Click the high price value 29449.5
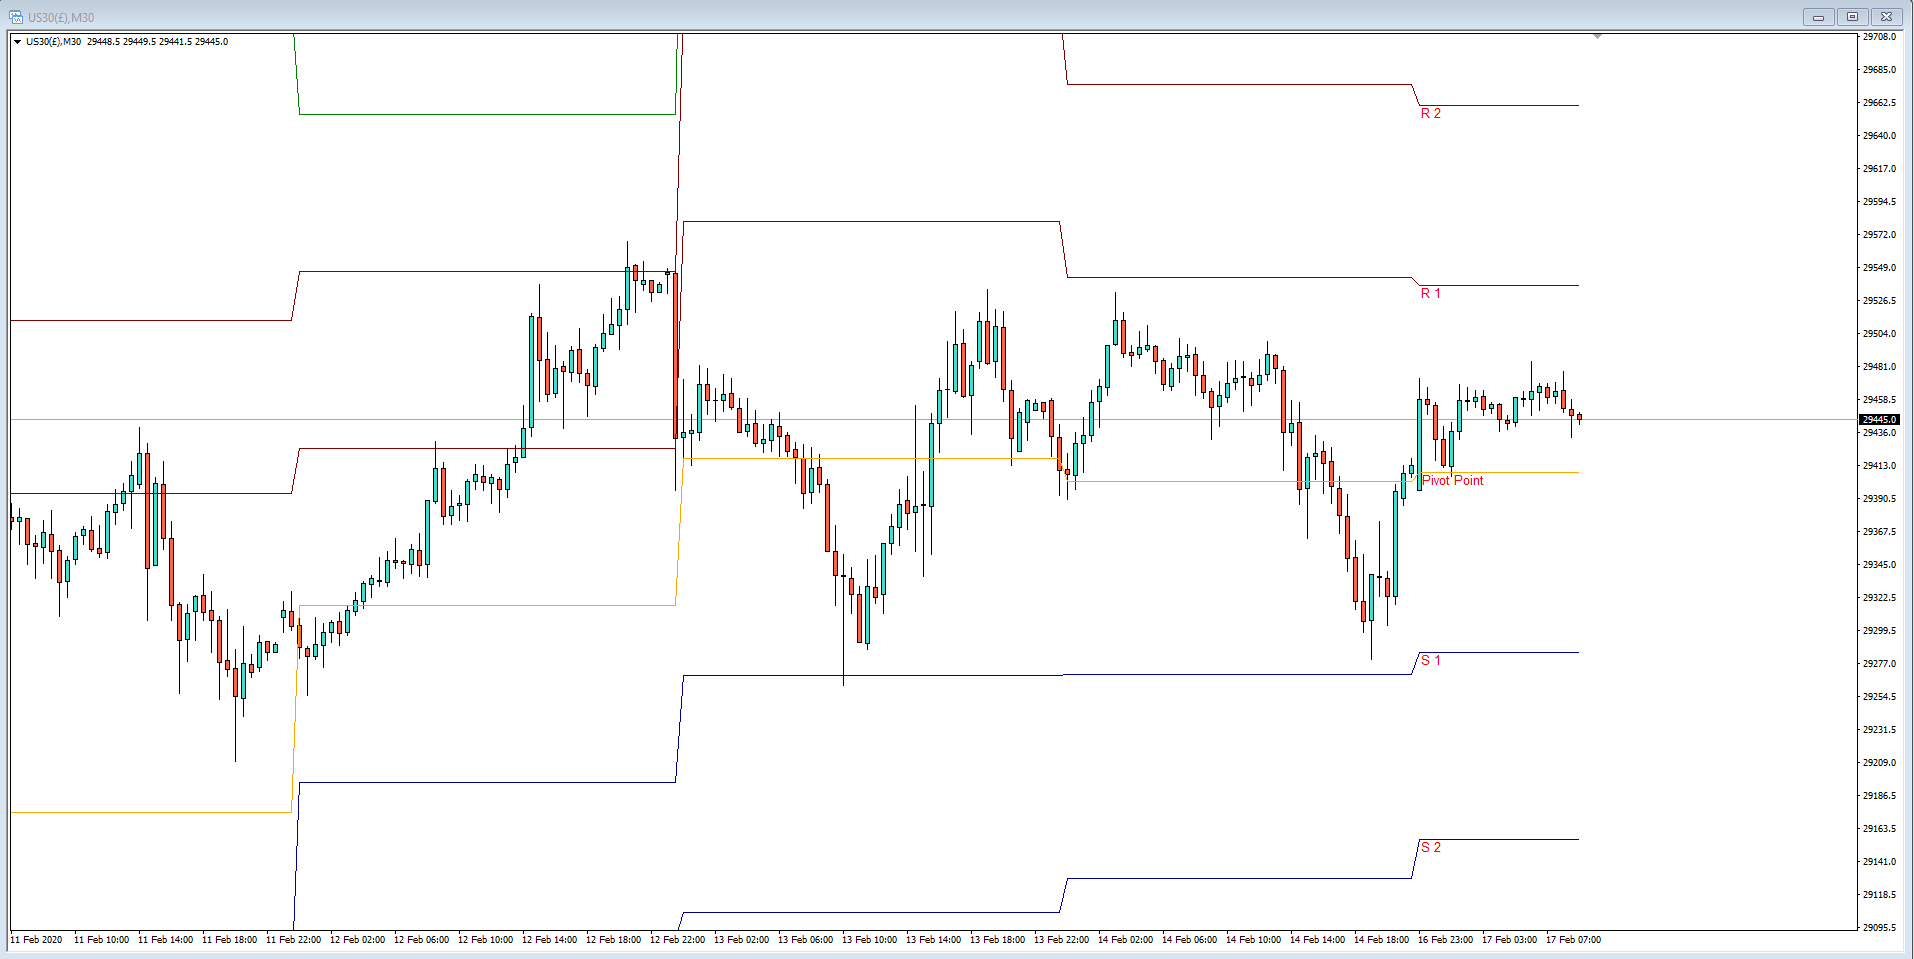Viewport: 1914px width, 959px height. point(139,42)
